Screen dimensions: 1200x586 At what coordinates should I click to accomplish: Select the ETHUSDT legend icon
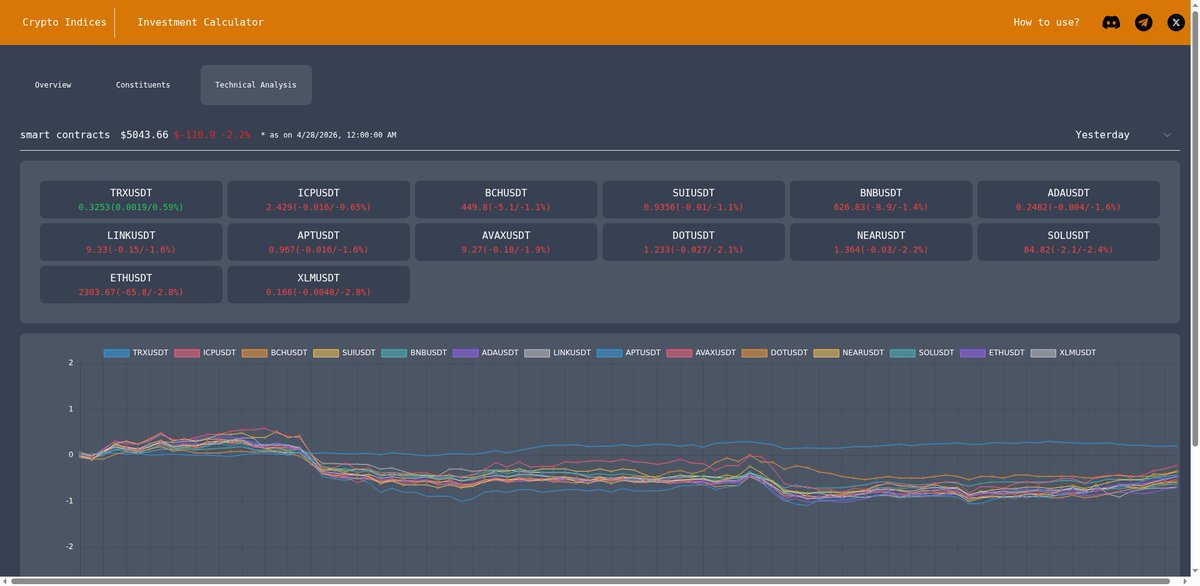point(975,352)
